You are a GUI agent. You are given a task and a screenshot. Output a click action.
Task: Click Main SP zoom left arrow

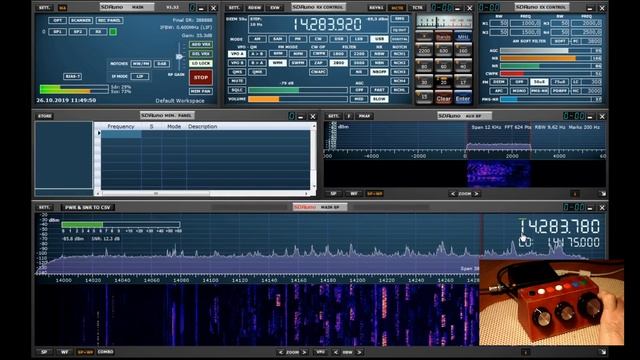pyautogui.click(x=281, y=352)
